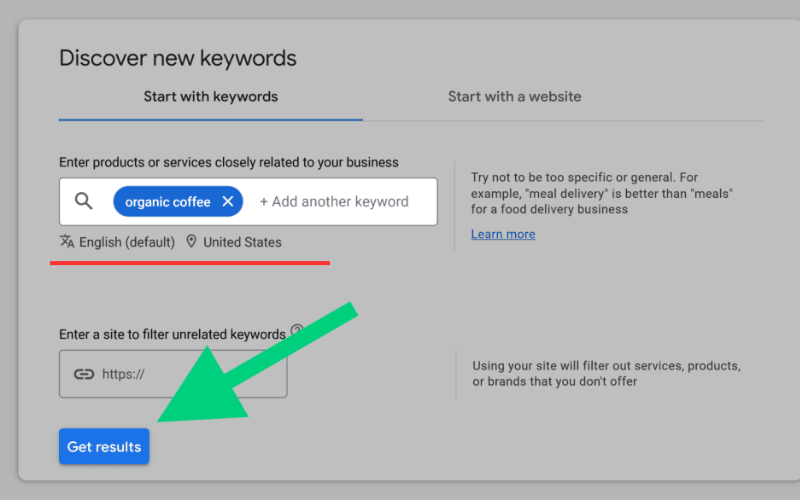Image resolution: width=800 pixels, height=500 pixels.
Task: Click the Enter products or services label
Action: tap(229, 162)
